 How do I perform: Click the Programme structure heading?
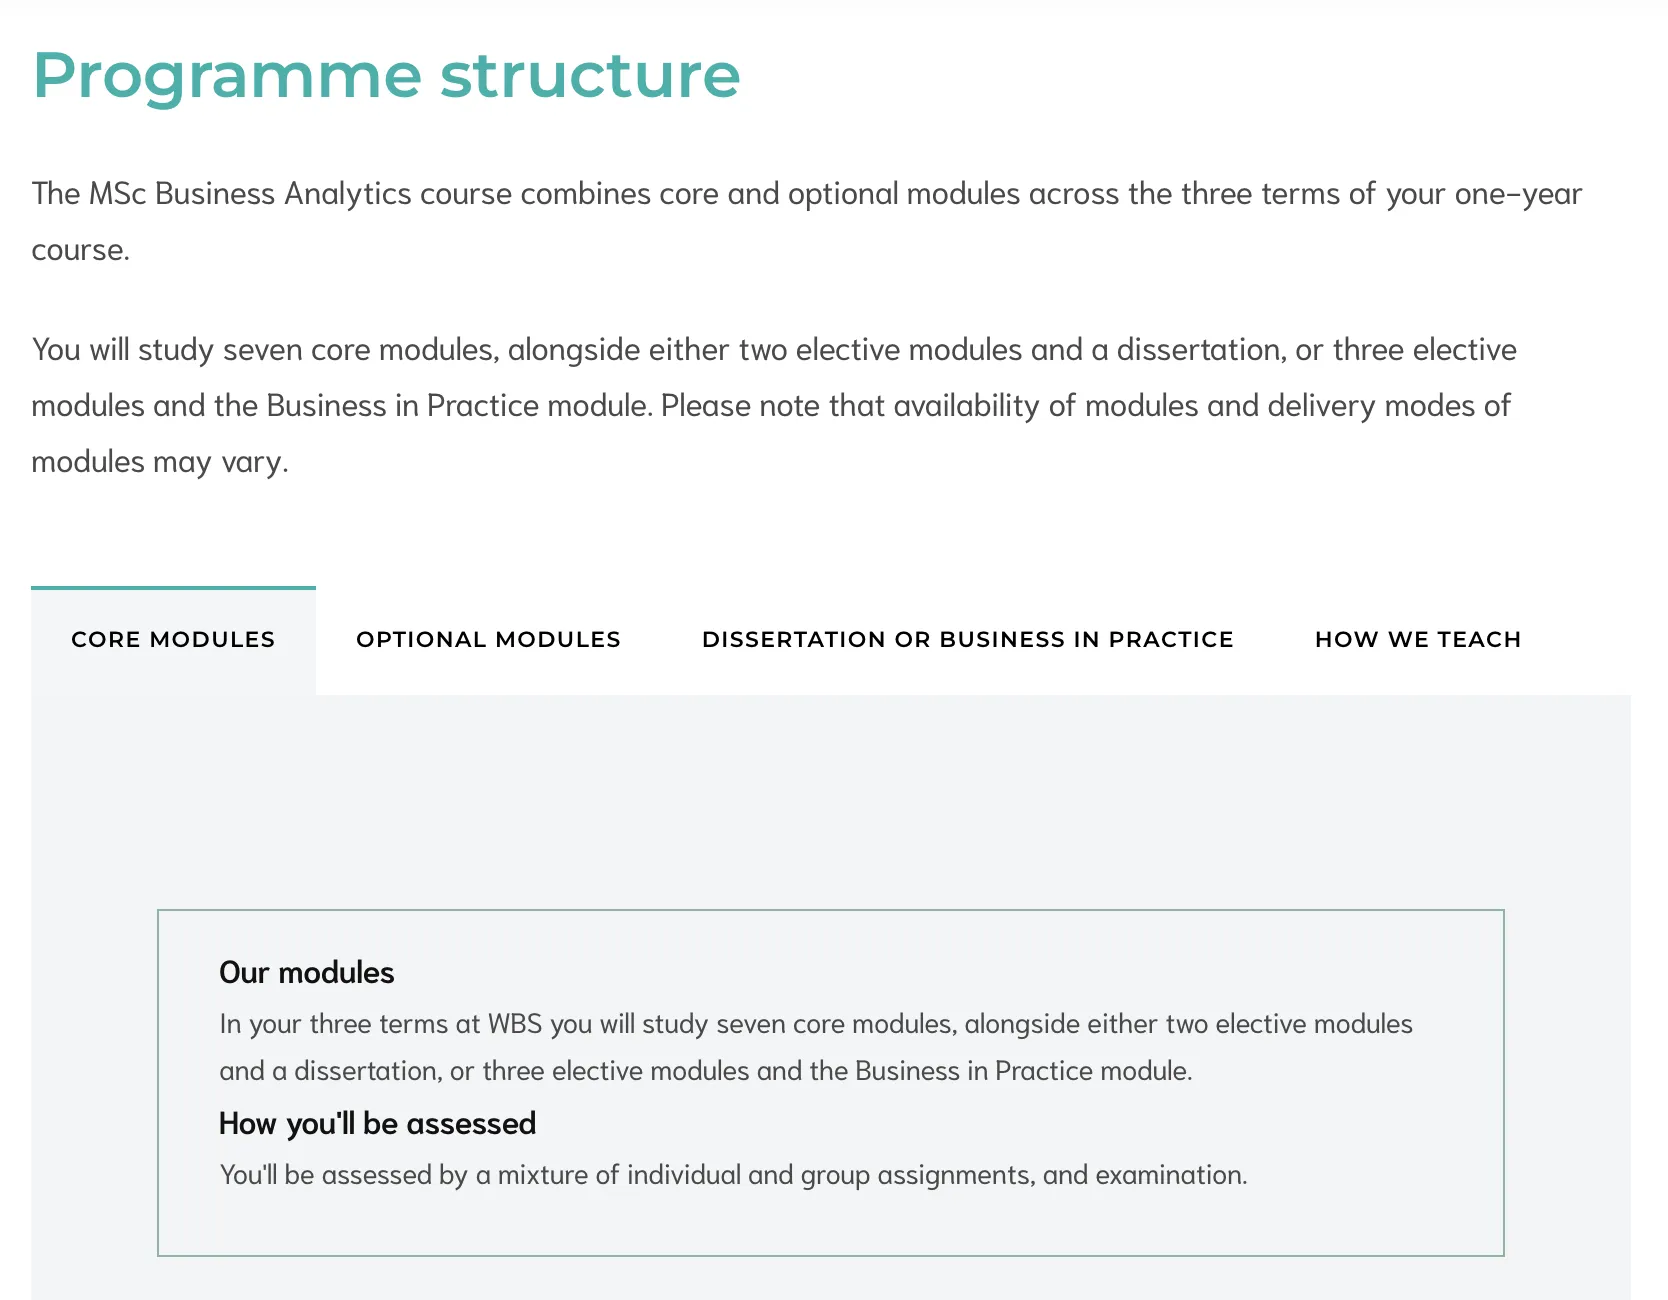click(386, 76)
